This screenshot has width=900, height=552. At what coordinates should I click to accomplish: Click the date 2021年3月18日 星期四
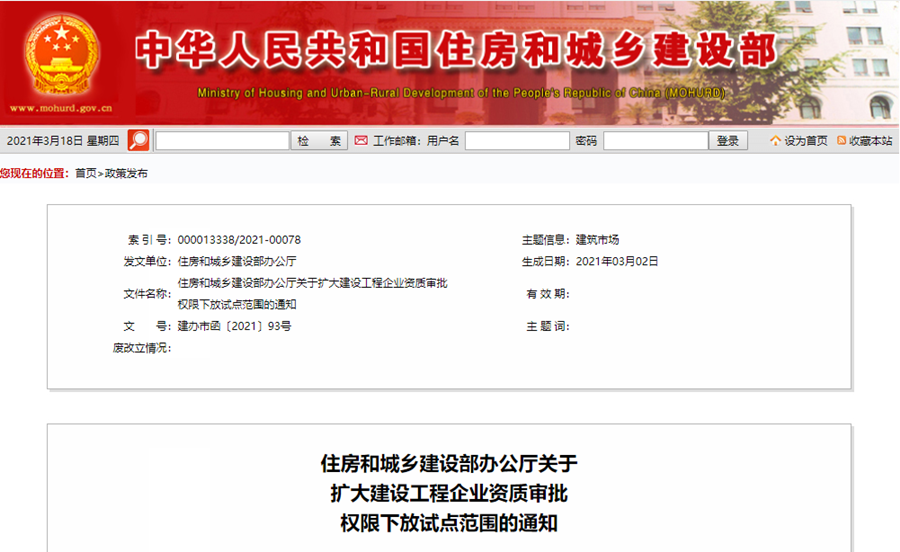[x=63, y=141]
